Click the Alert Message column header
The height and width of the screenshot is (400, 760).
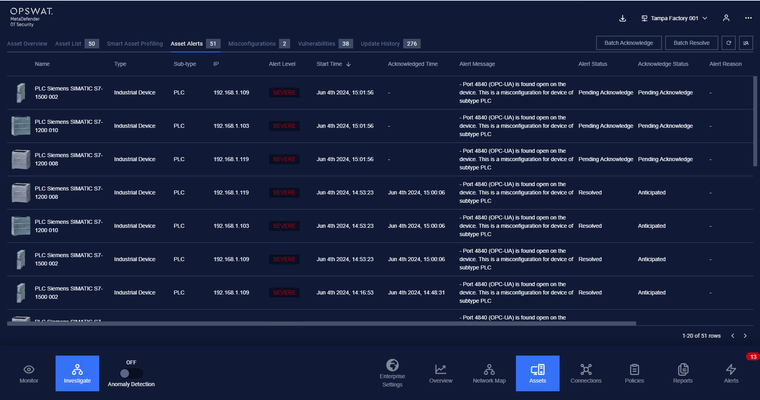pos(477,64)
